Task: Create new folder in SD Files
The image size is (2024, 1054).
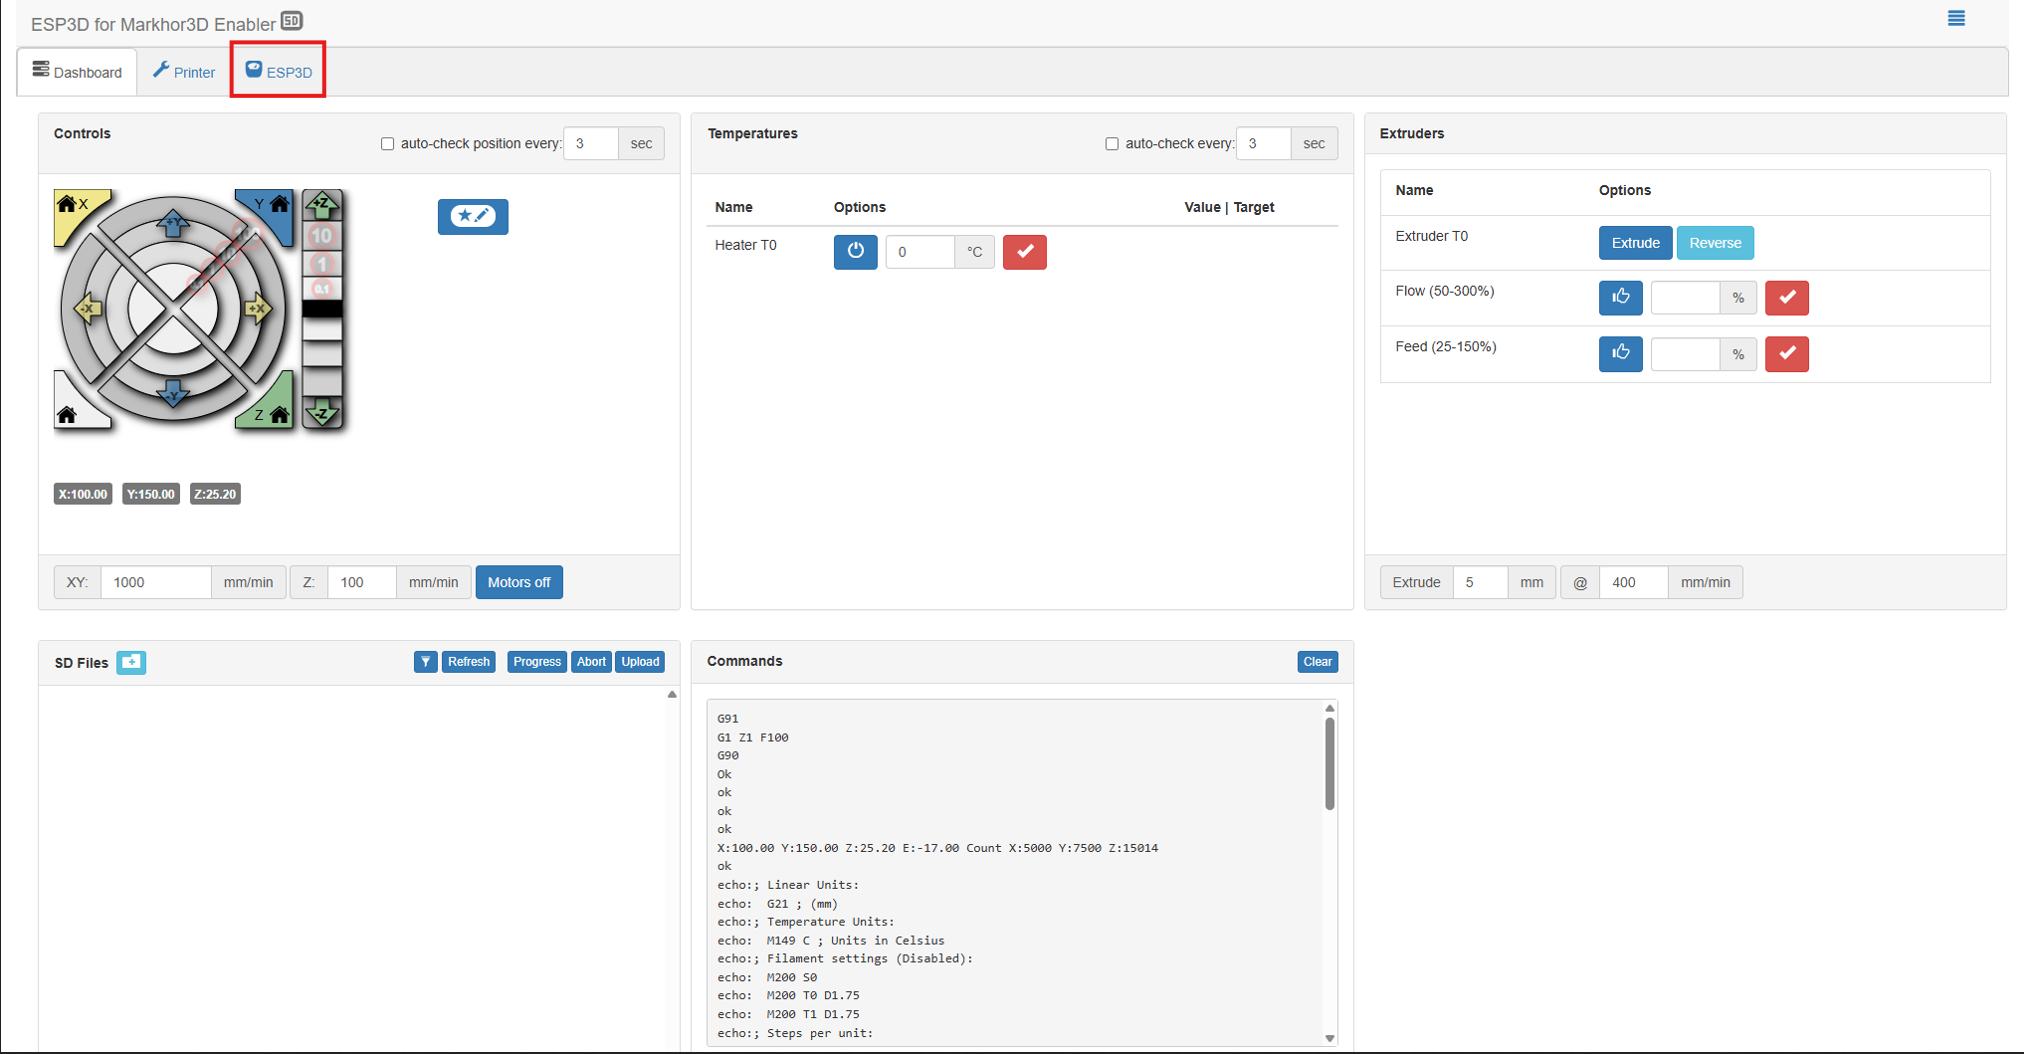Action: [131, 662]
